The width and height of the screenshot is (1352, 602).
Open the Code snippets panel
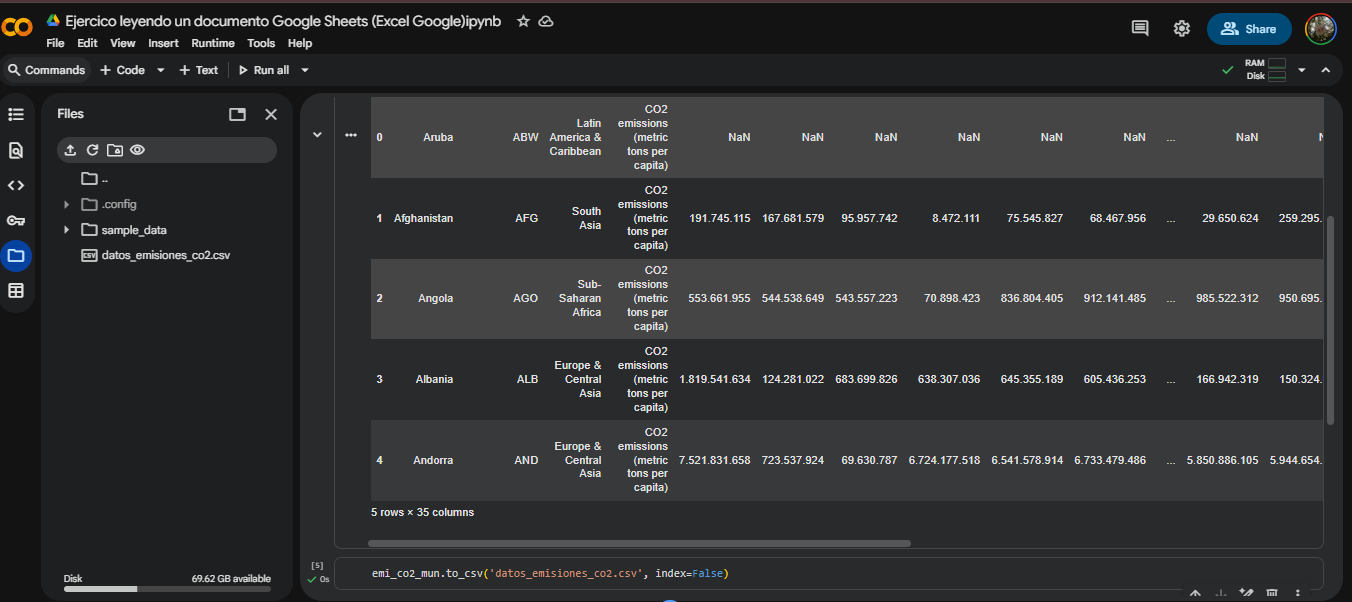(x=16, y=185)
